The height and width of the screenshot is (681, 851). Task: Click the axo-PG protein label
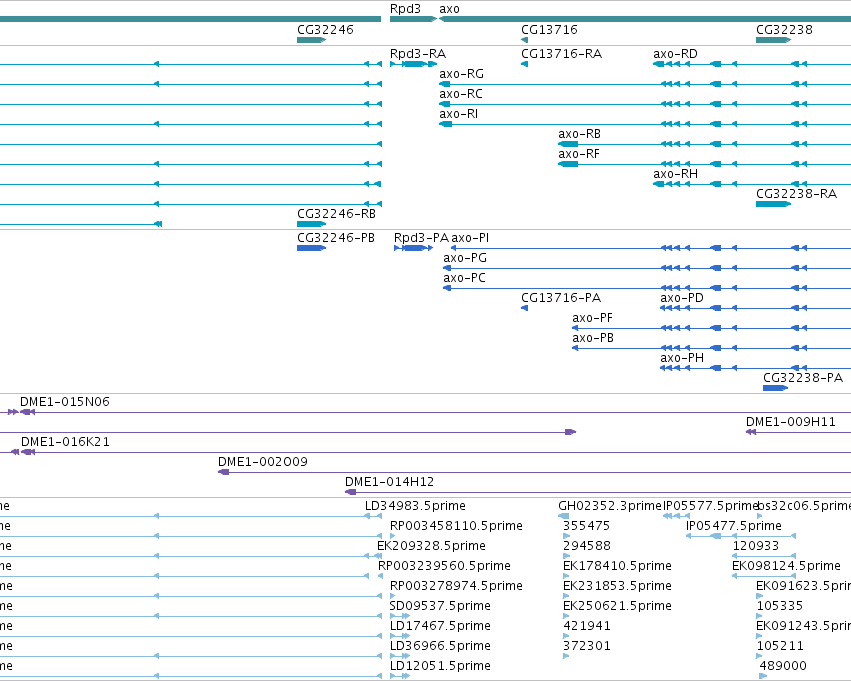pyautogui.click(x=465, y=258)
